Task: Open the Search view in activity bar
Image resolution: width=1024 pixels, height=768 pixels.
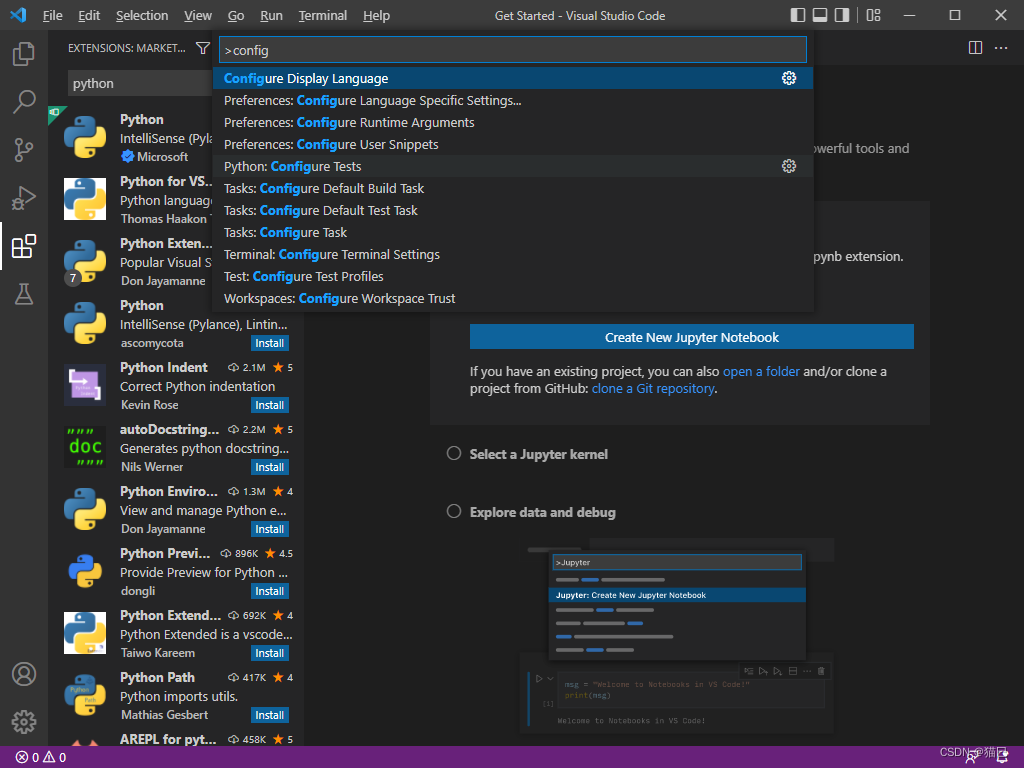Action: (x=24, y=102)
